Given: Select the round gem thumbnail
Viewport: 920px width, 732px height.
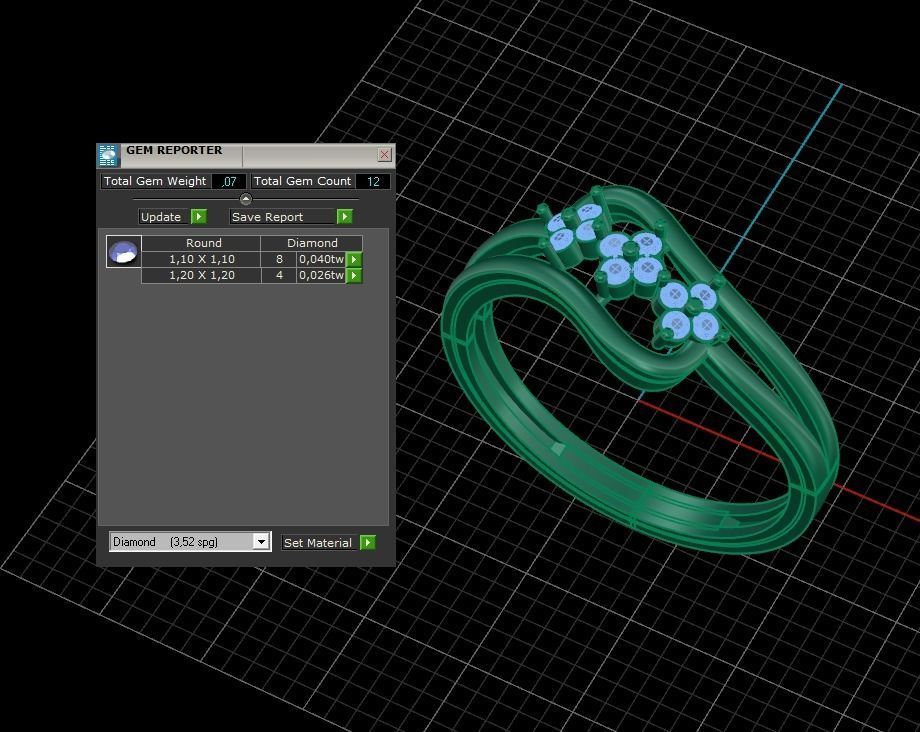Looking at the screenshot, I should tap(123, 252).
